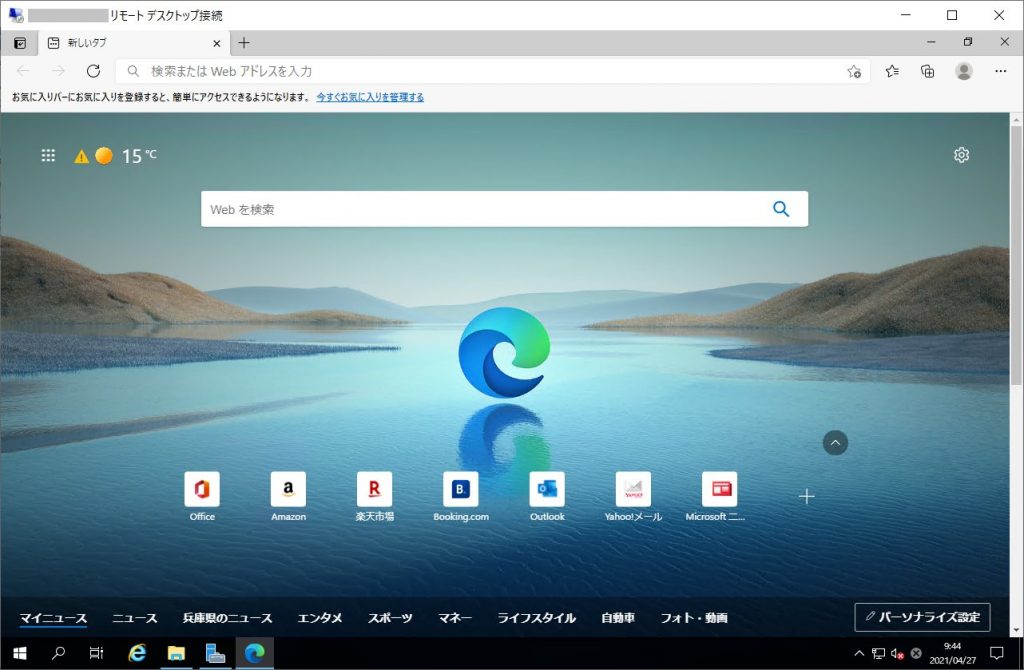The image size is (1024, 670).
Task: Open the 今すぐお気に入りを管理する link
Action: [x=370, y=97]
